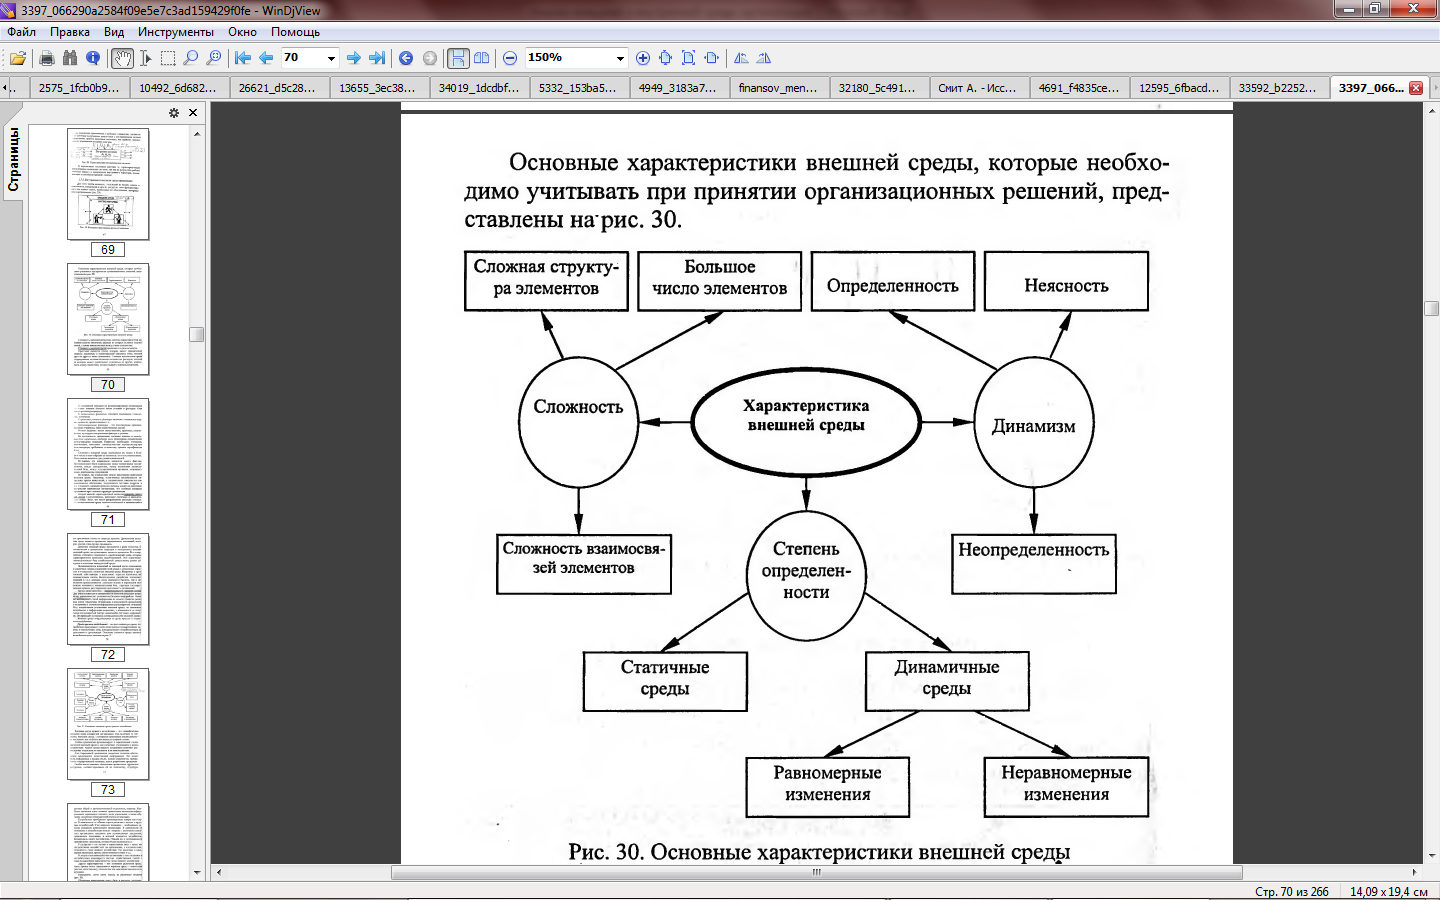This screenshot has height=900, width=1440.
Task: Open the thumbnails panel settings gear
Action: [174, 113]
